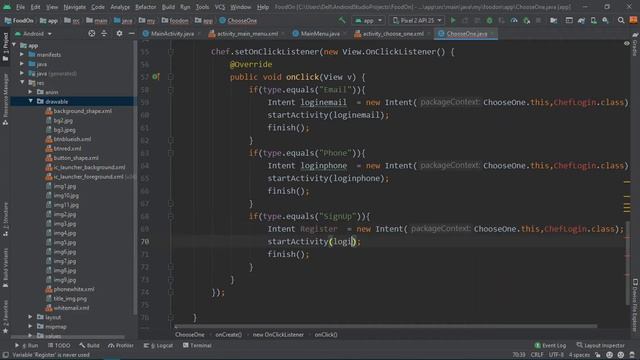Hide the Project panel with minus icon

pos(131,33)
